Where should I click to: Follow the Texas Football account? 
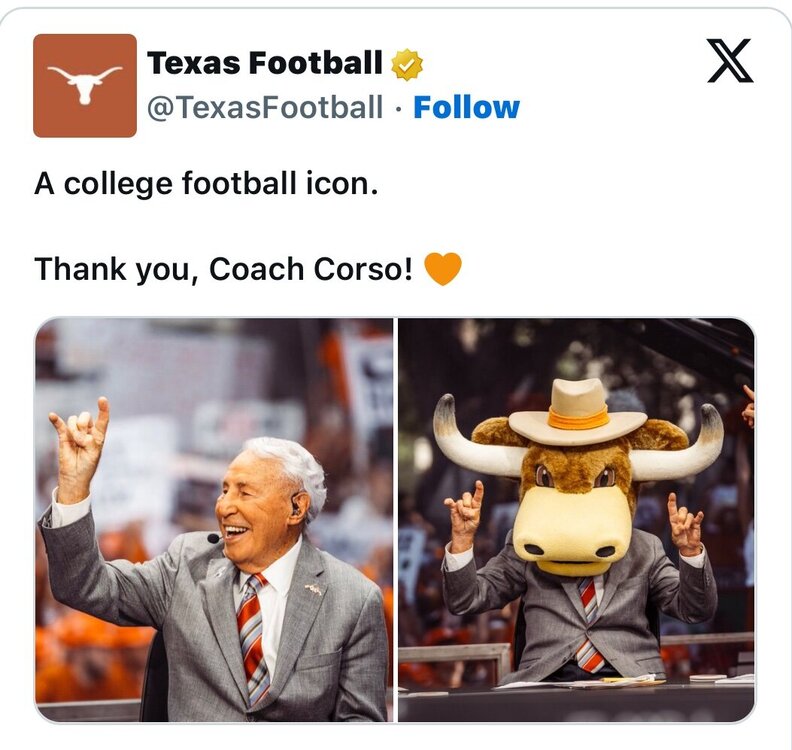point(466,107)
